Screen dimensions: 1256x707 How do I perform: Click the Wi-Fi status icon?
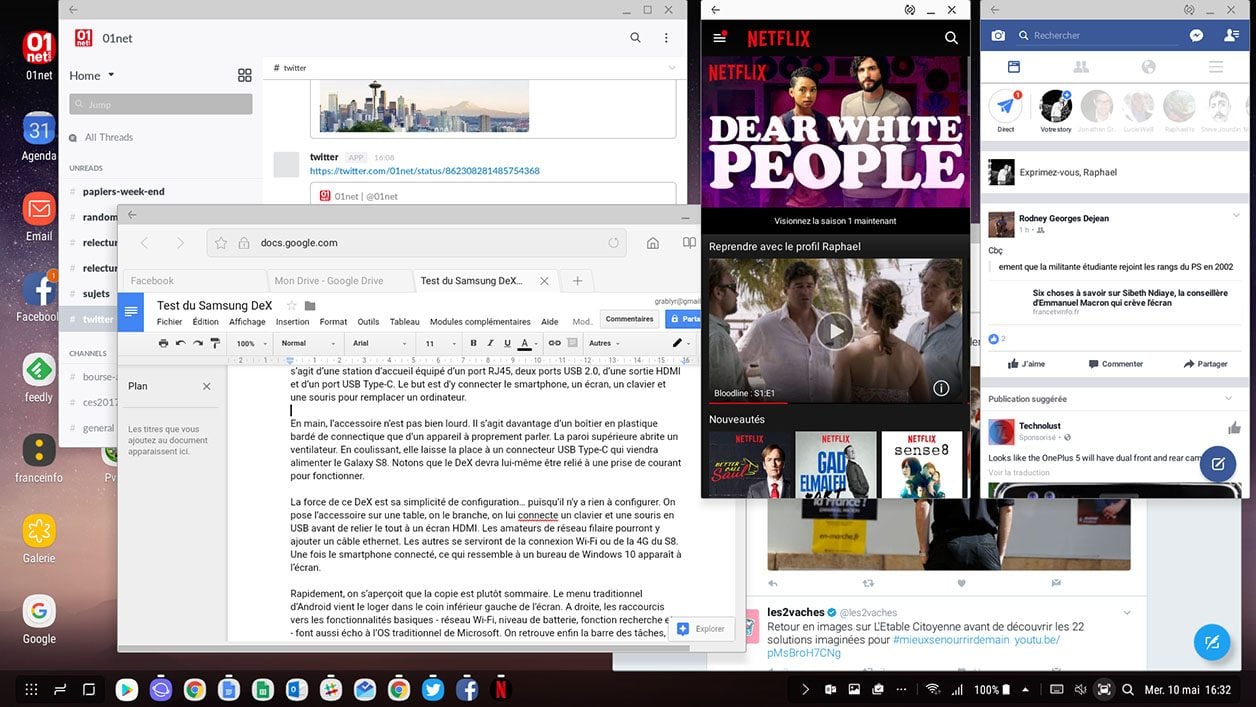(x=933, y=689)
